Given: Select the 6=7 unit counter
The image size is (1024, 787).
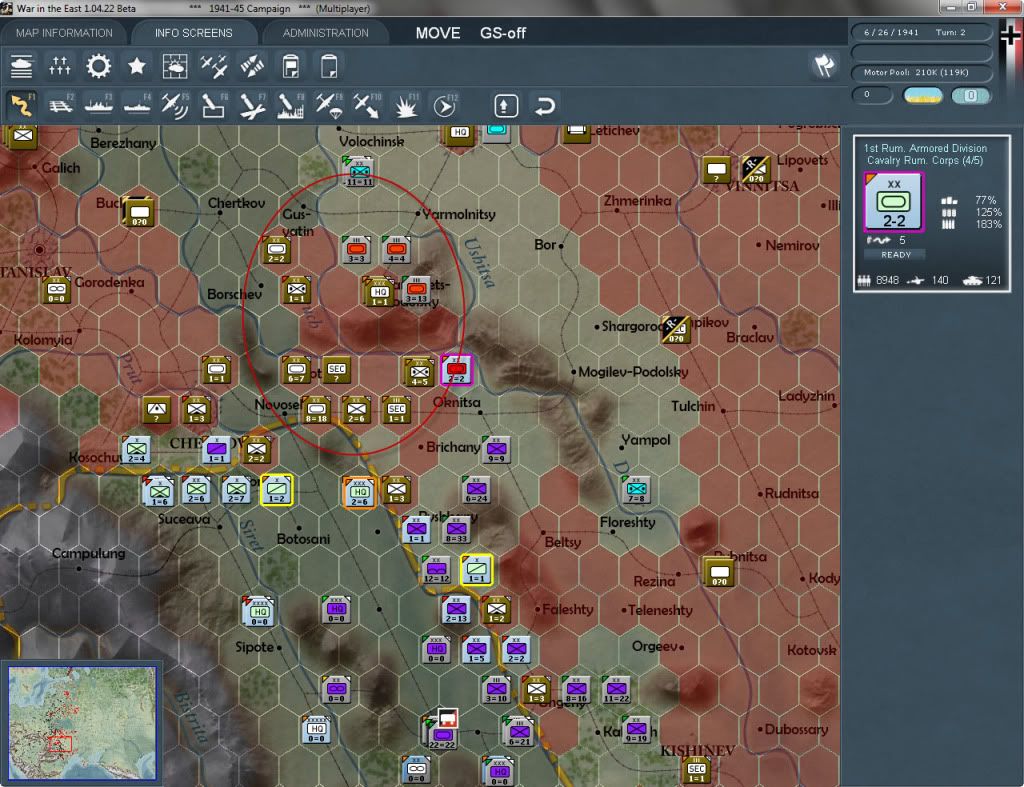Looking at the screenshot, I should [296, 370].
